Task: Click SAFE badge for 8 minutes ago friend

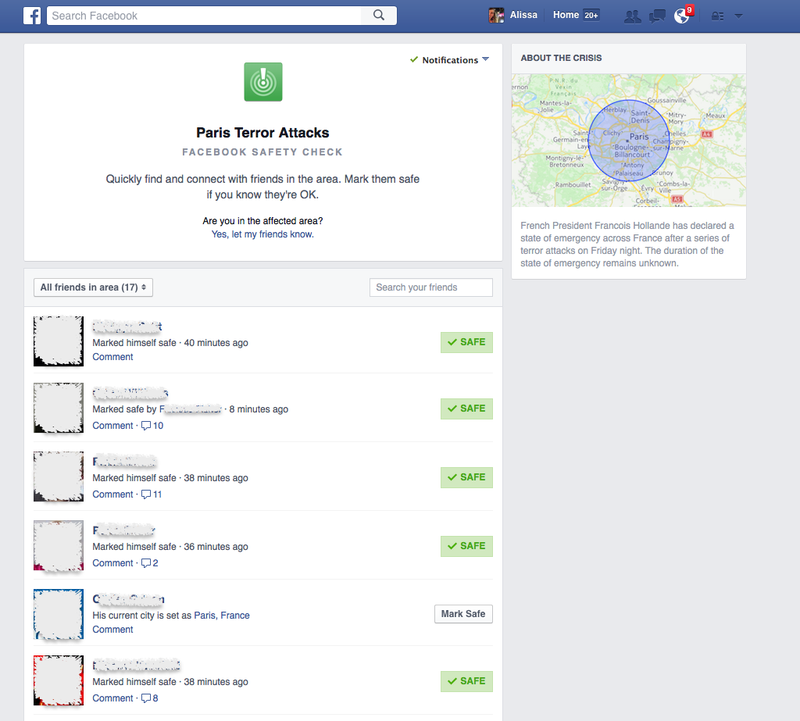Action: click(x=466, y=409)
